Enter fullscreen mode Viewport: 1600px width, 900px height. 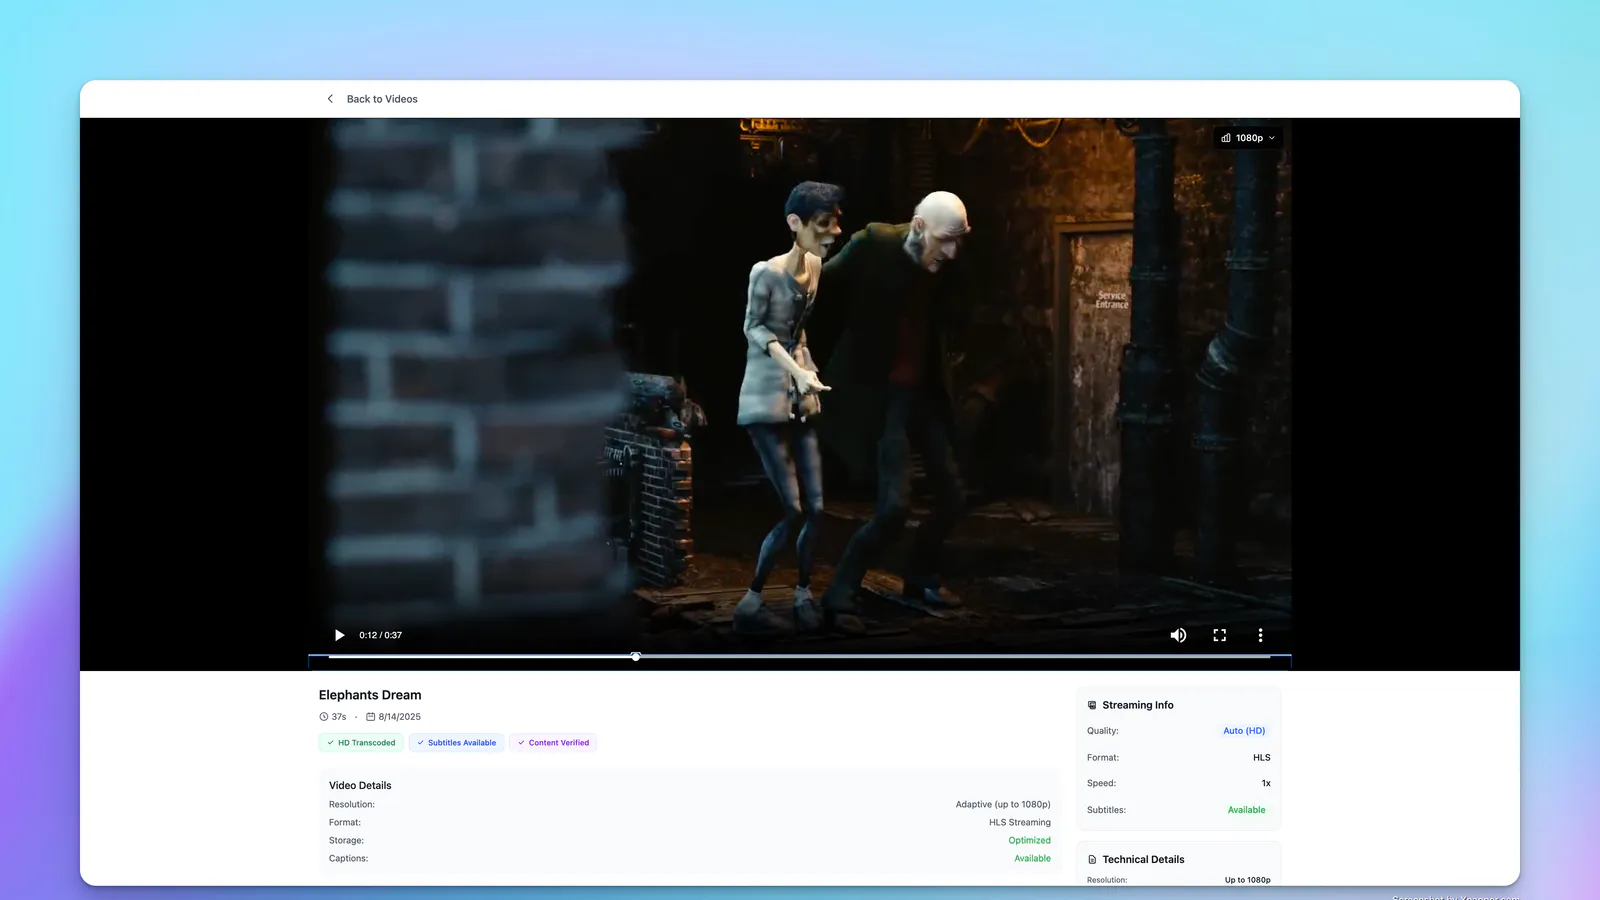pyautogui.click(x=1219, y=635)
